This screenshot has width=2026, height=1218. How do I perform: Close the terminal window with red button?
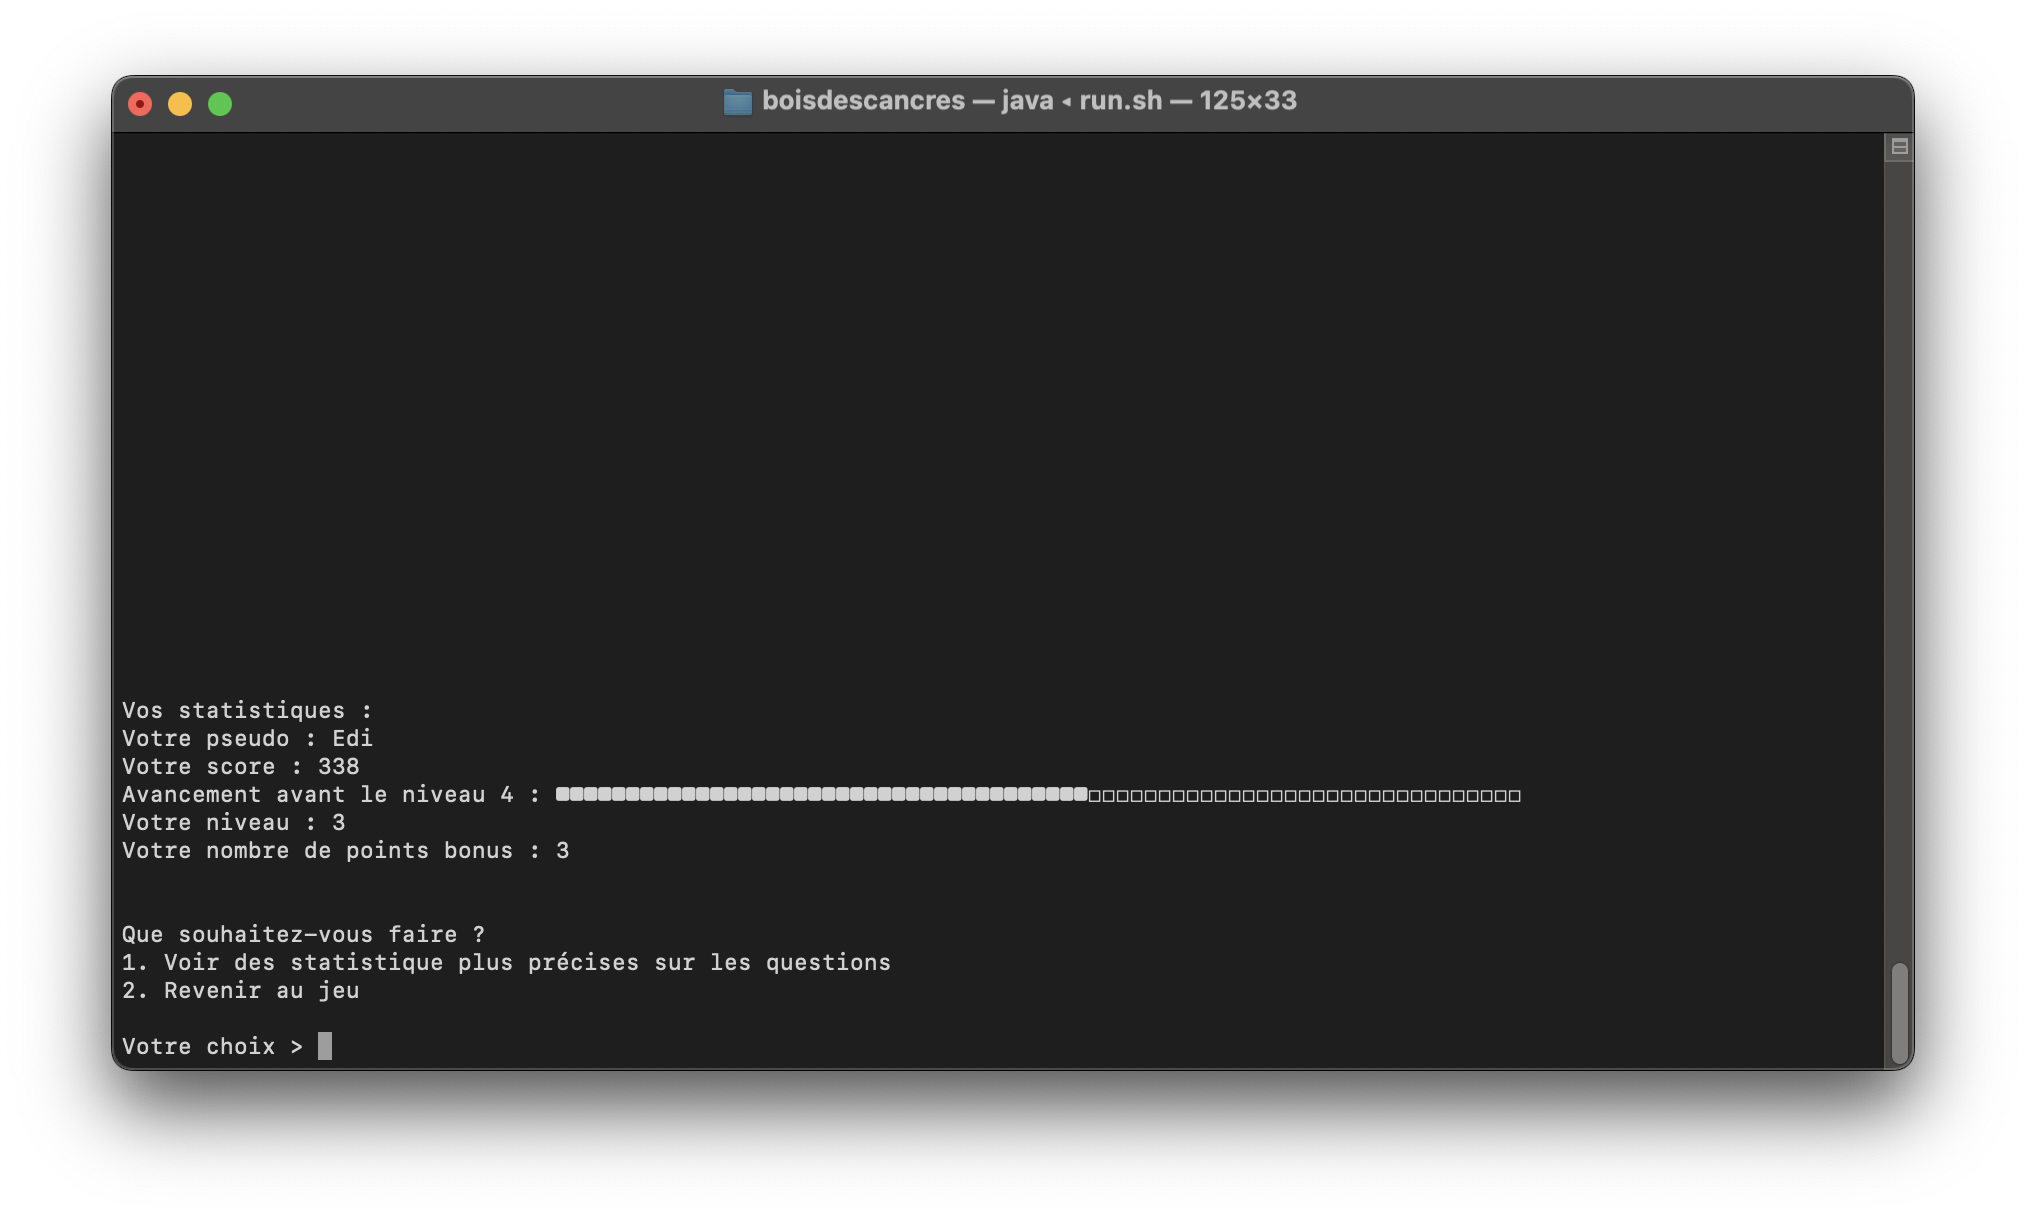(x=140, y=104)
